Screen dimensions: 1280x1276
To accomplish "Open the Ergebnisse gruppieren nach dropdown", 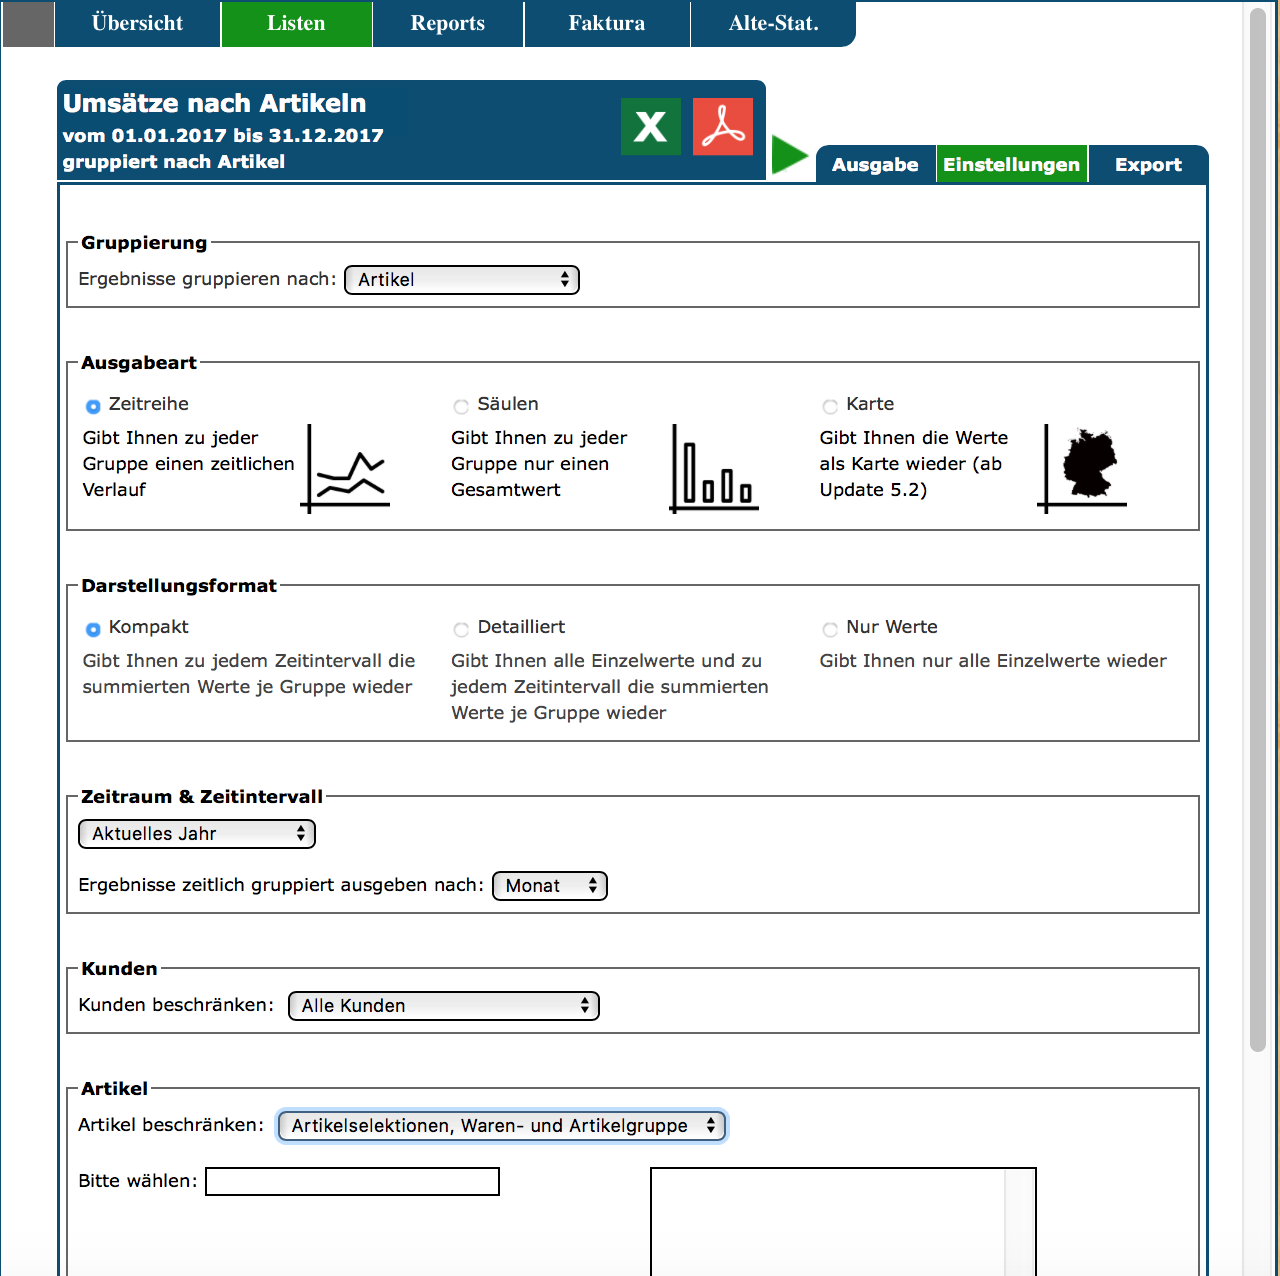I will [x=462, y=280].
